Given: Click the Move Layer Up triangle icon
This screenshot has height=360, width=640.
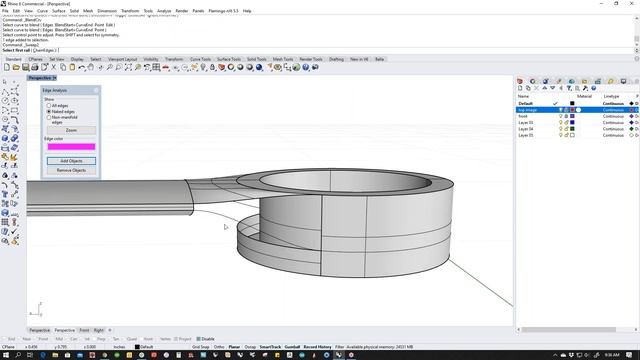Looking at the screenshot, I should [544, 88].
